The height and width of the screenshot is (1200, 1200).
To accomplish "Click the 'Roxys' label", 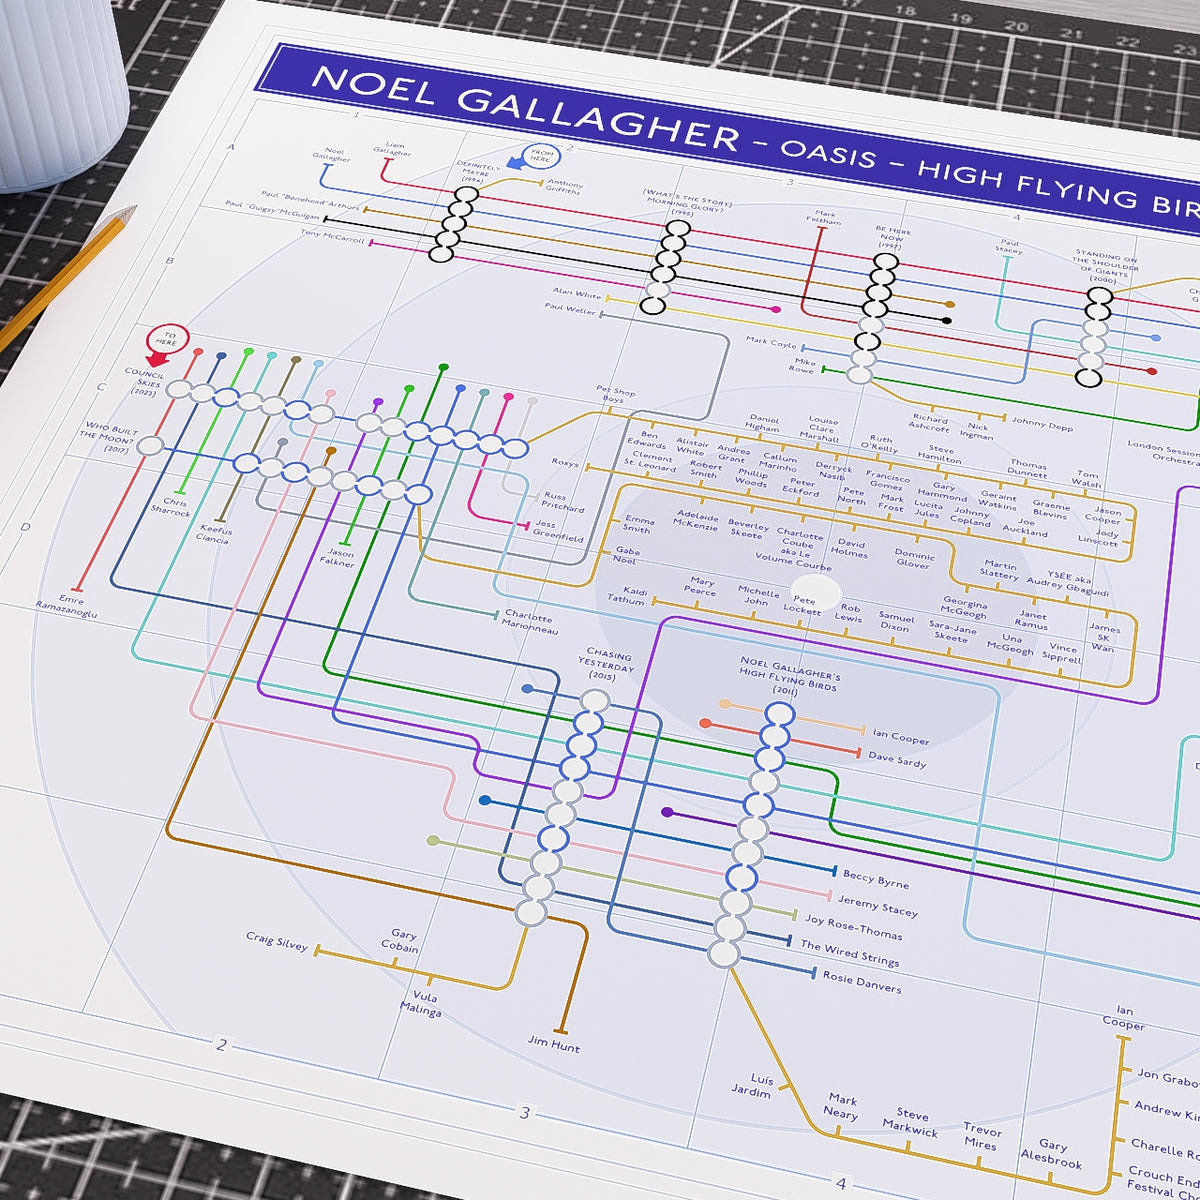I will coord(565,463).
